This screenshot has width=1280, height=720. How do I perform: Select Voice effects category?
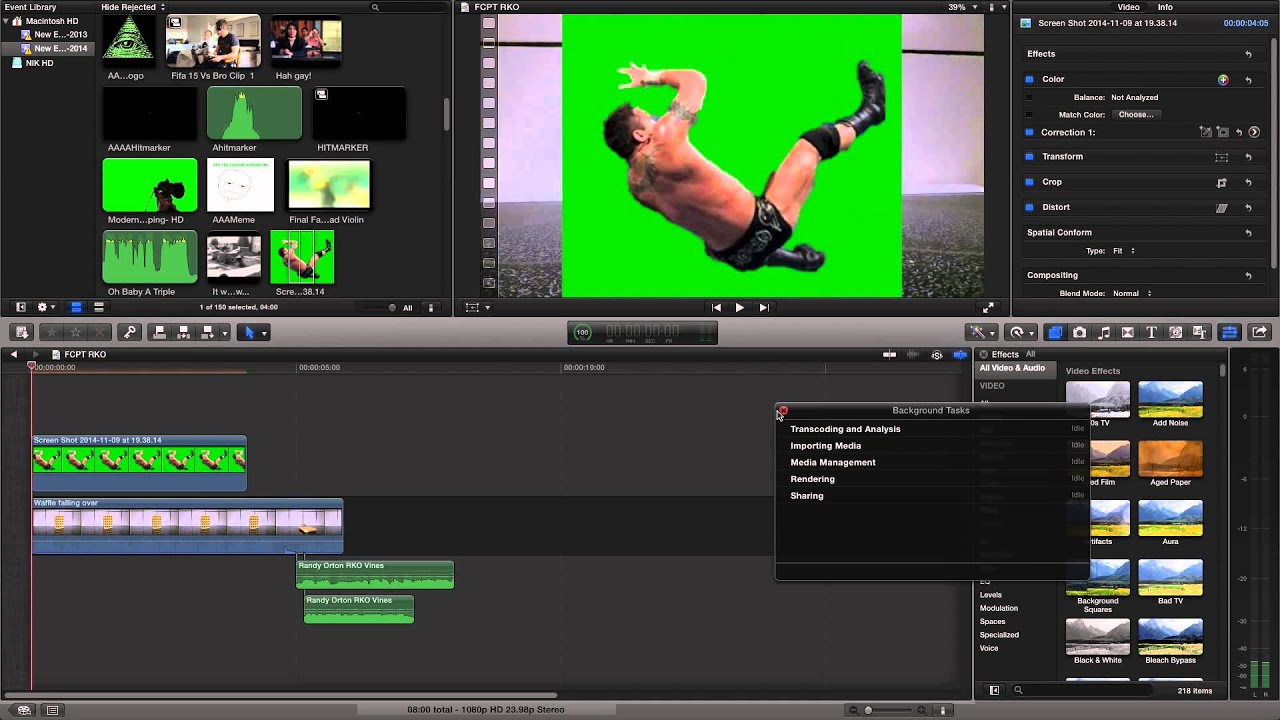[988, 648]
